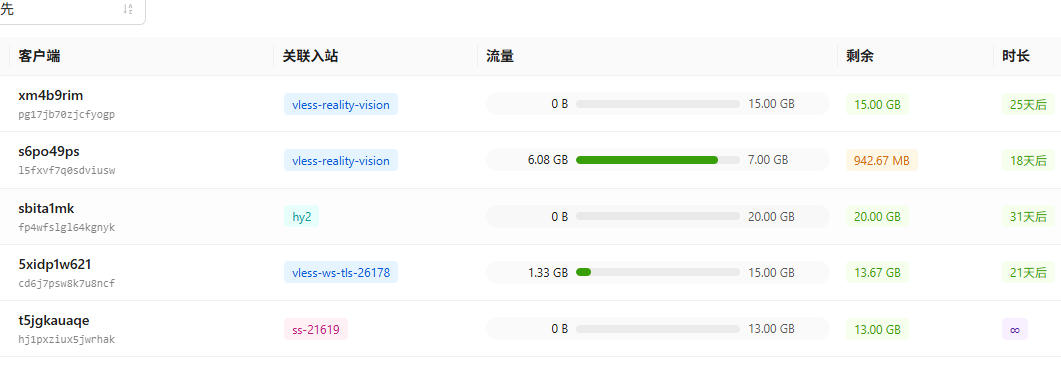
Task: Select client ID l5fxvf7q0sdviusw
Action: (x=66, y=171)
